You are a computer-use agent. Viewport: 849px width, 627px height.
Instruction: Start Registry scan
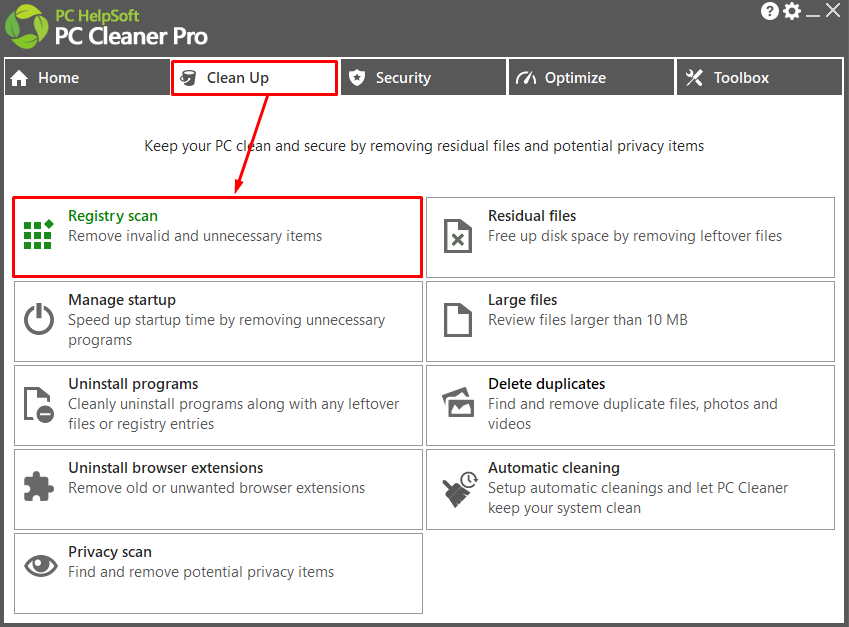218,237
